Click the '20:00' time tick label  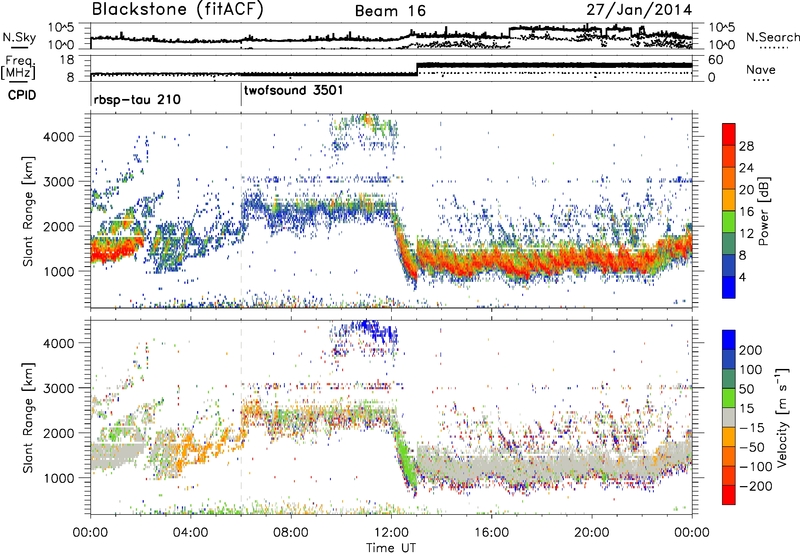coord(591,533)
